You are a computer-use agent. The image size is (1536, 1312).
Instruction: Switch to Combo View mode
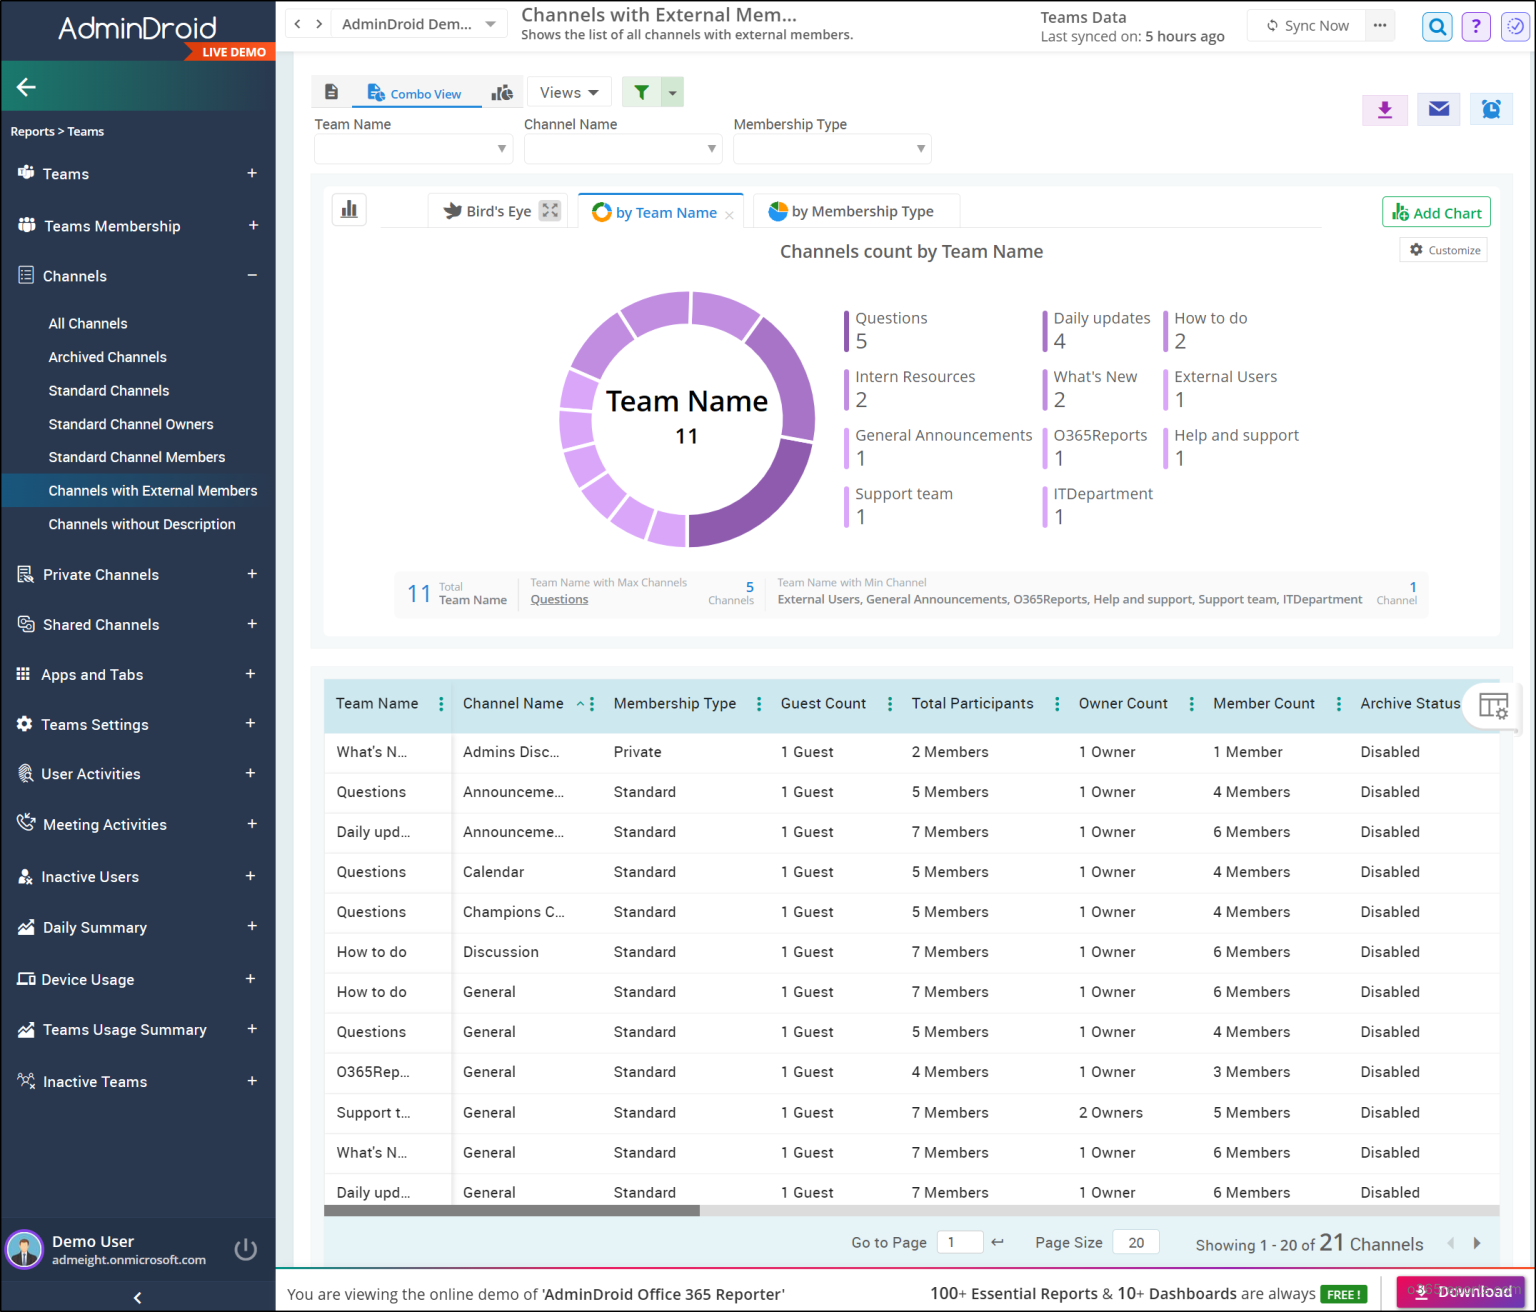pos(415,93)
